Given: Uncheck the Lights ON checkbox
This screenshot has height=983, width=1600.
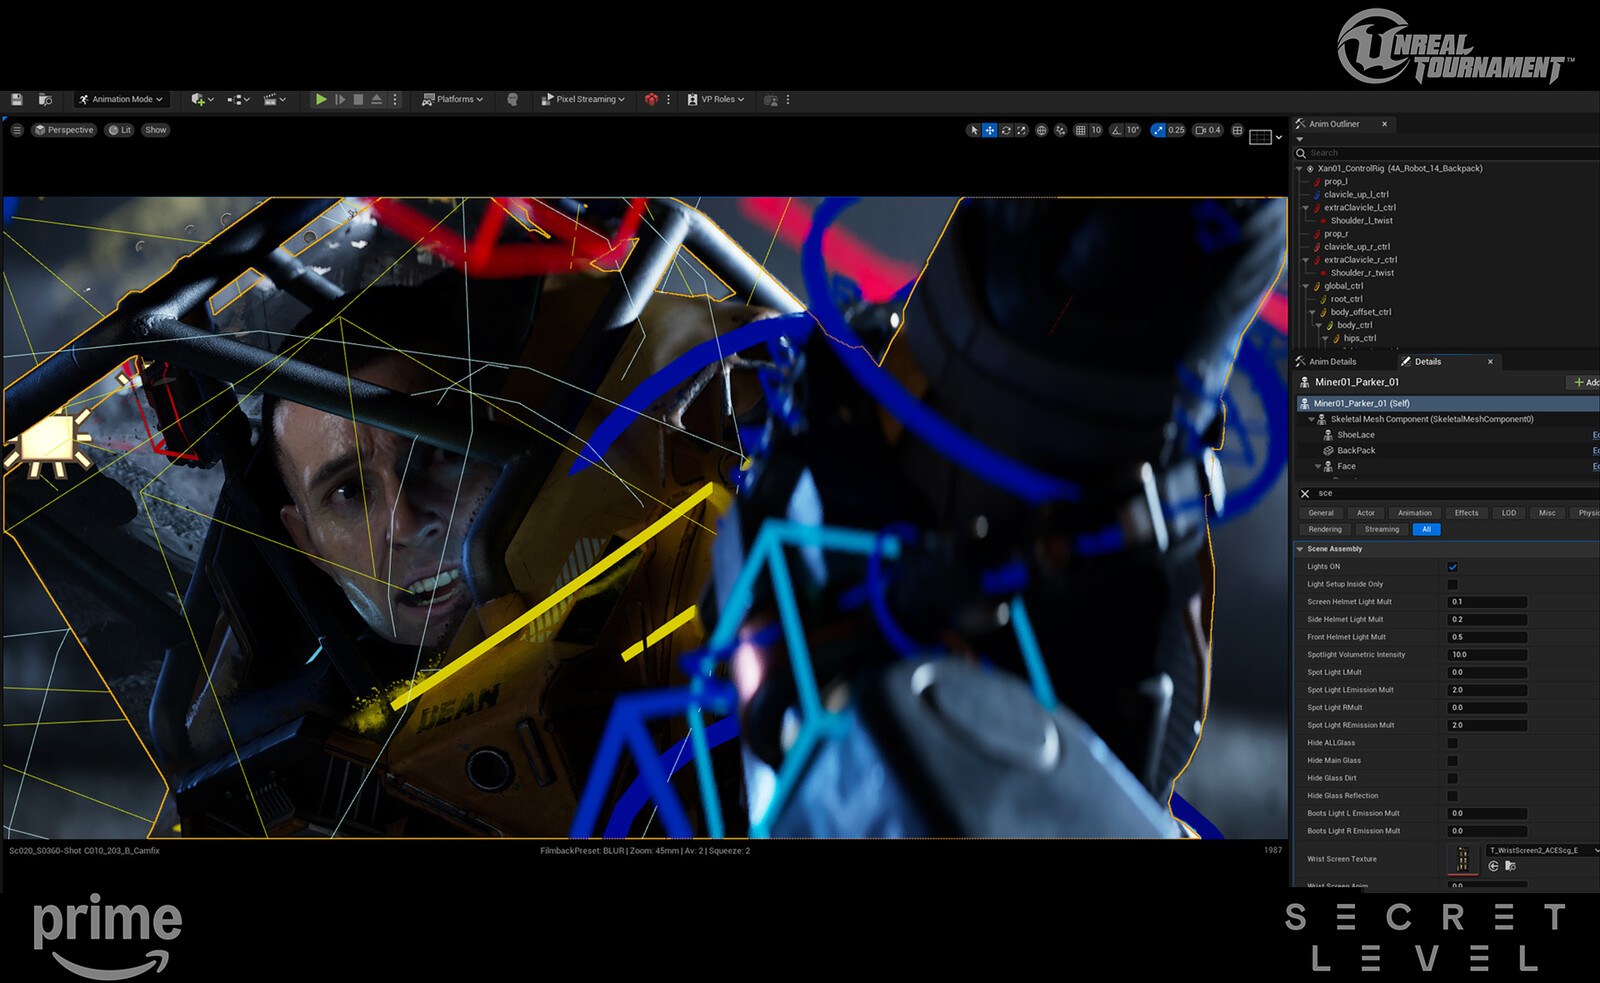Looking at the screenshot, I should 1452,567.
